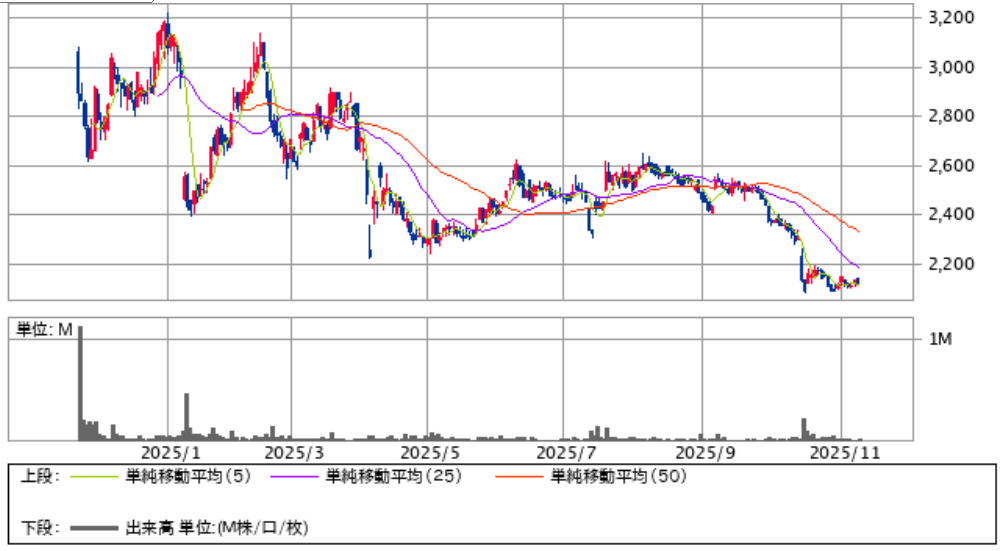Click the green 5-day moving average legend line

click(93, 477)
